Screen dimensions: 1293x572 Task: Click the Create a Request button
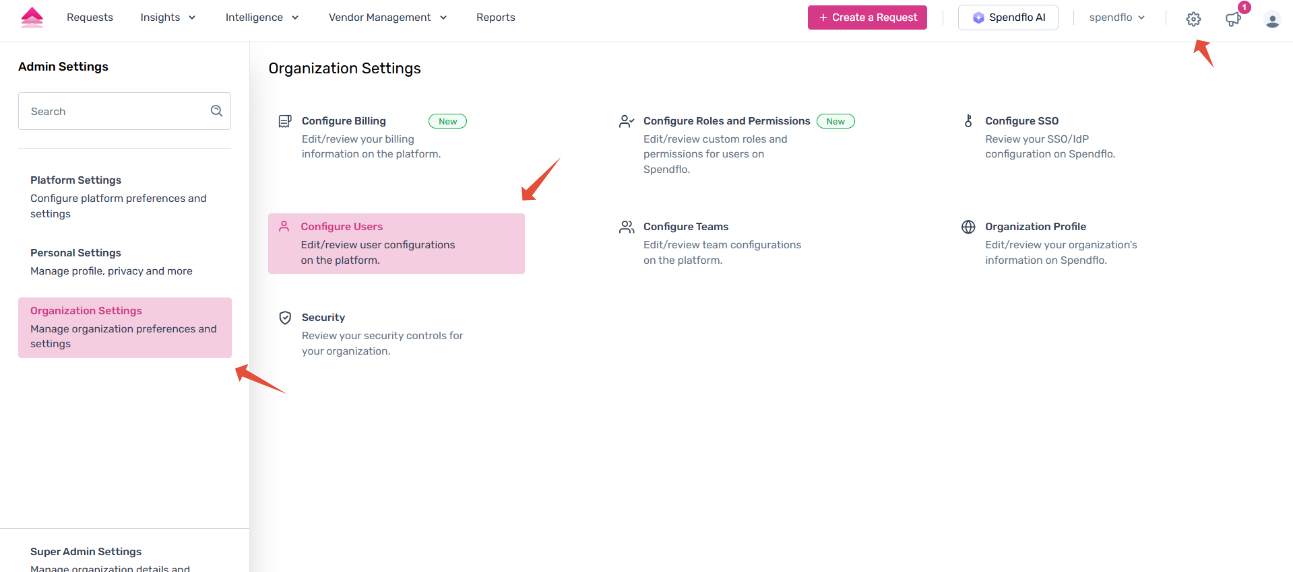[x=867, y=17]
